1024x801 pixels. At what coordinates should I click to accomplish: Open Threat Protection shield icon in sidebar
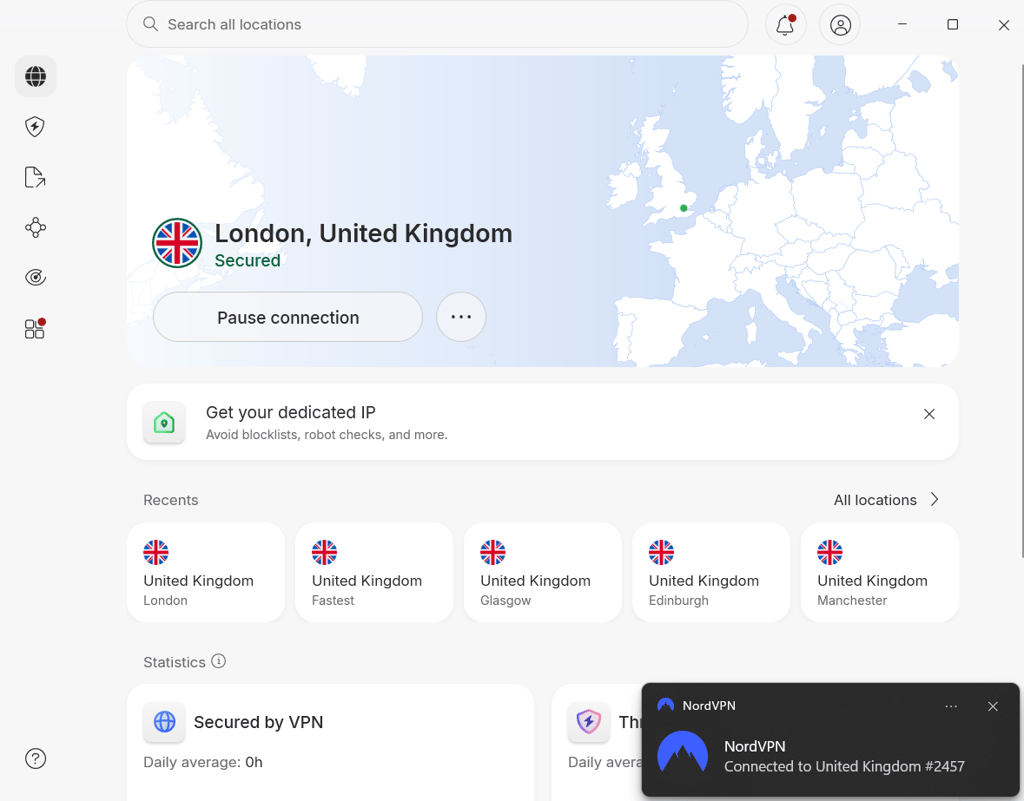click(x=35, y=127)
